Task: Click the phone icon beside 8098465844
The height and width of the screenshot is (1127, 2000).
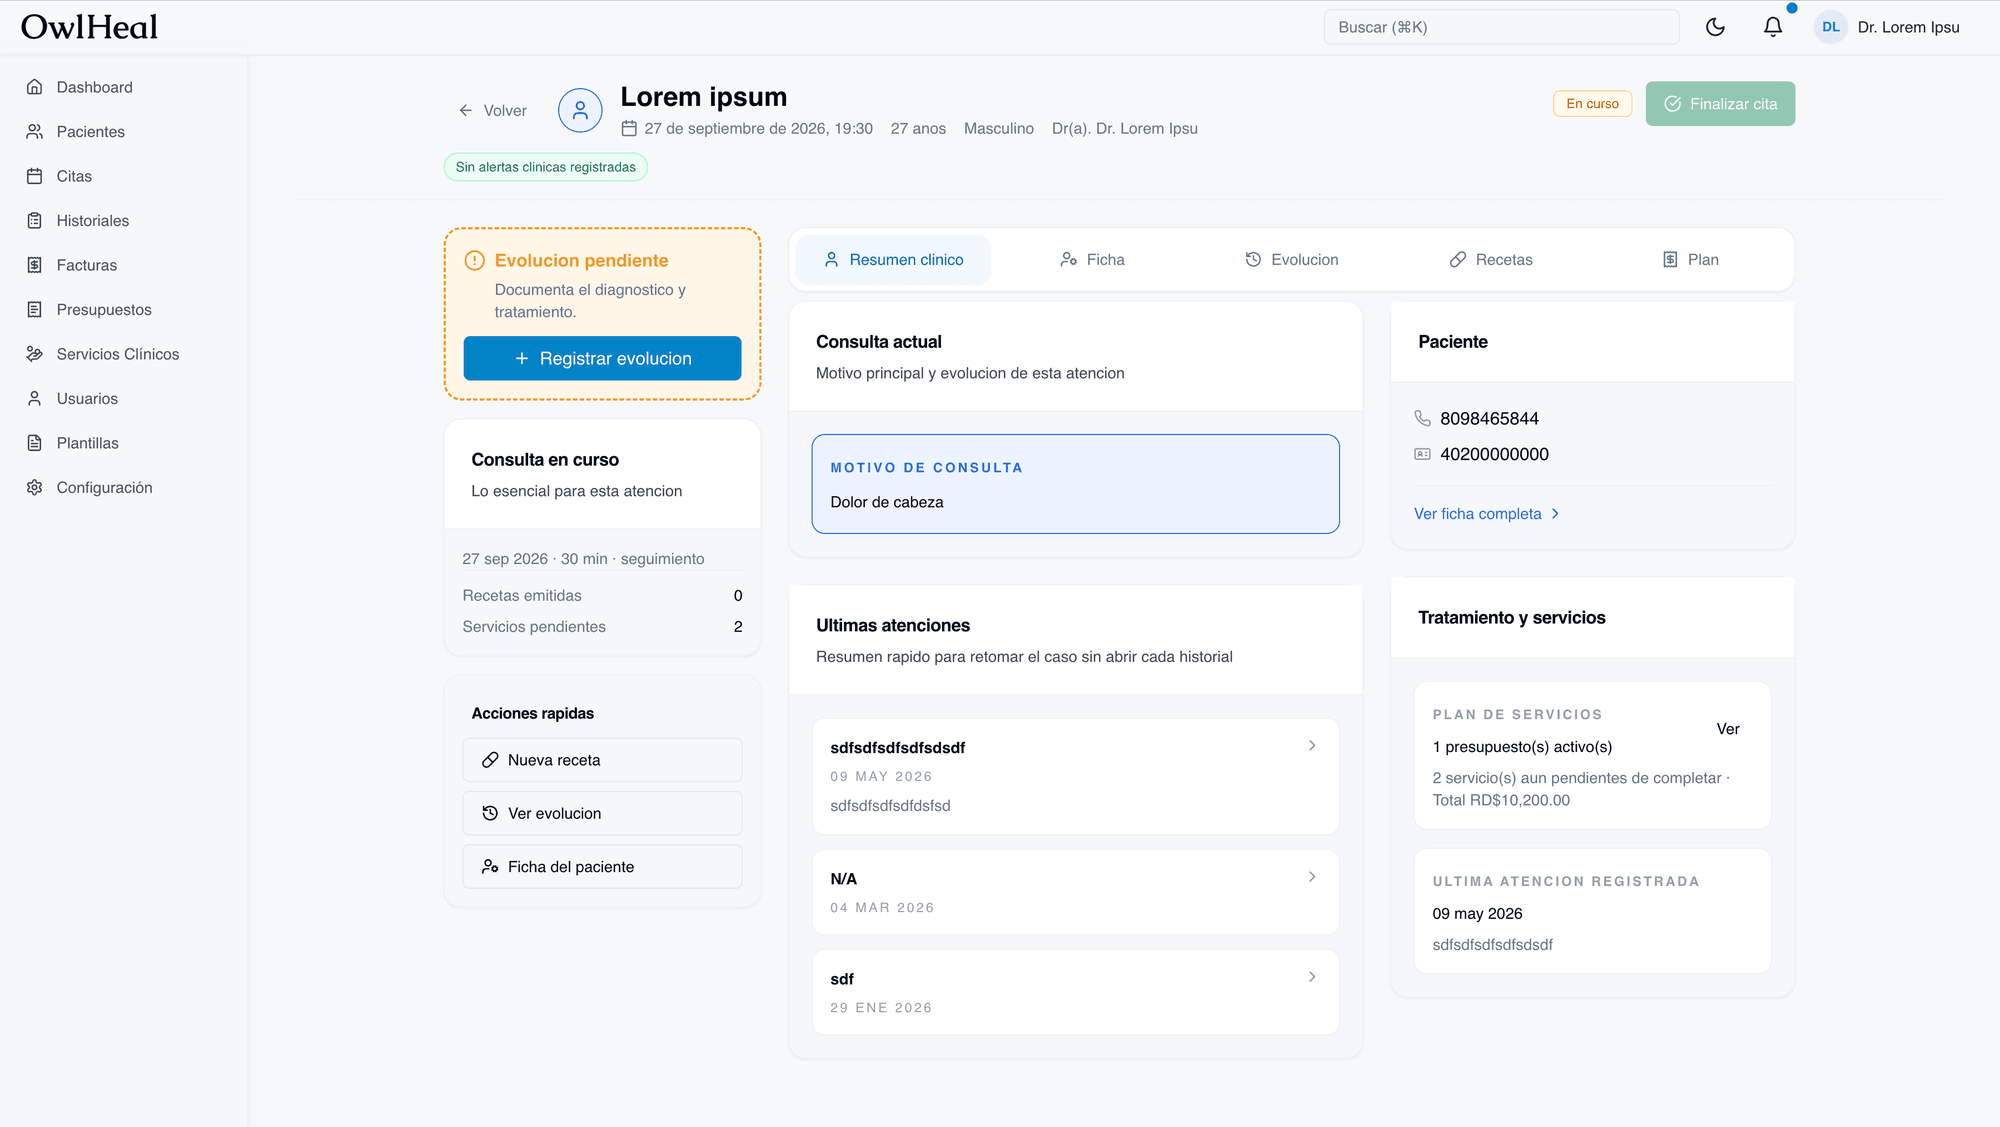Action: pos(1423,419)
